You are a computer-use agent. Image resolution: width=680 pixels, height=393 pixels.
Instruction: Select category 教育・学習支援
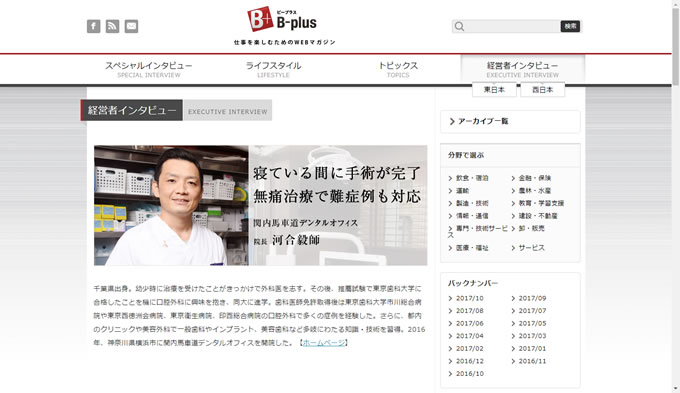[541, 203]
